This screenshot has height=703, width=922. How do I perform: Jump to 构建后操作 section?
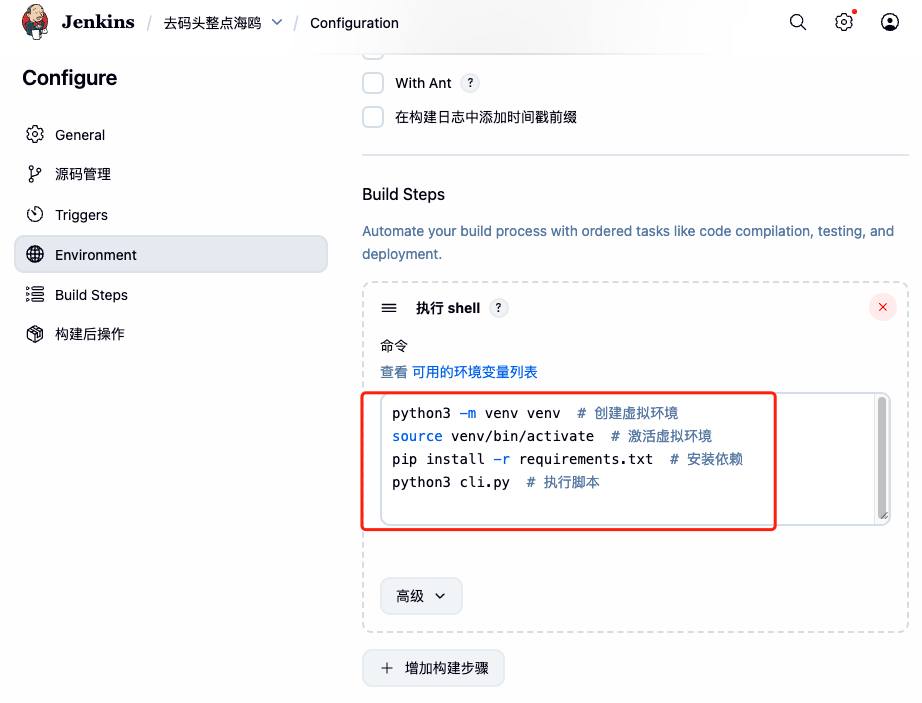click(171, 334)
